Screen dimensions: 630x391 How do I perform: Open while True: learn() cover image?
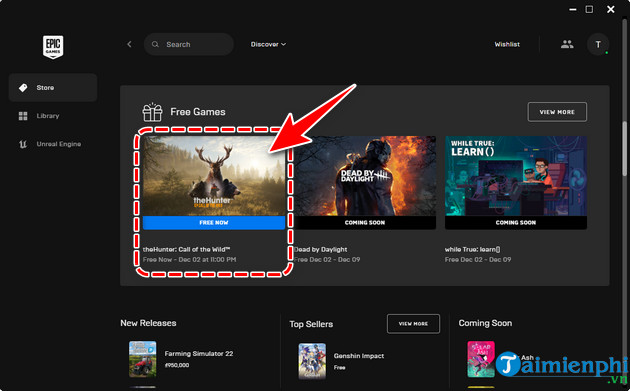[516, 176]
